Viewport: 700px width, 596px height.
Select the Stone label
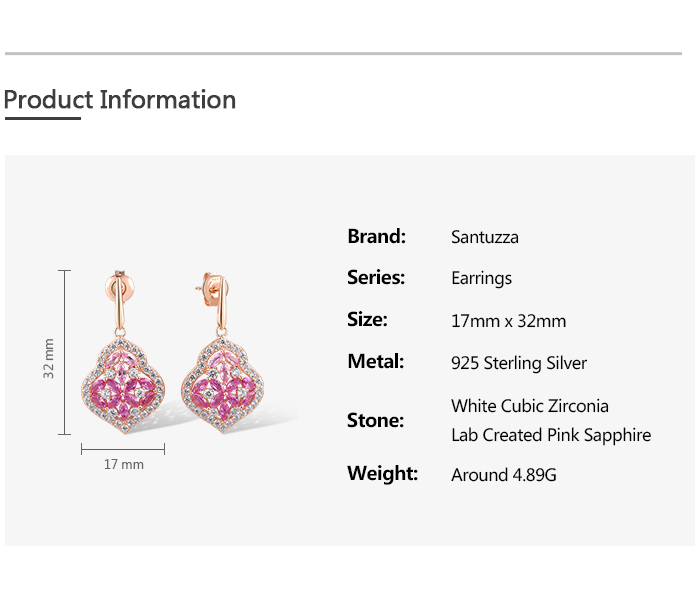[x=375, y=420]
